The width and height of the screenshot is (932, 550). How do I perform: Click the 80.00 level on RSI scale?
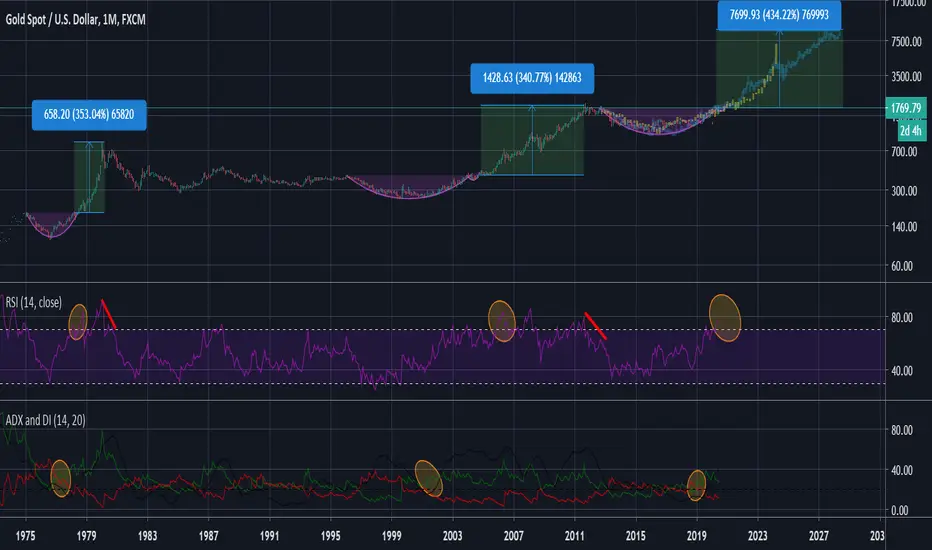pyautogui.click(x=902, y=318)
